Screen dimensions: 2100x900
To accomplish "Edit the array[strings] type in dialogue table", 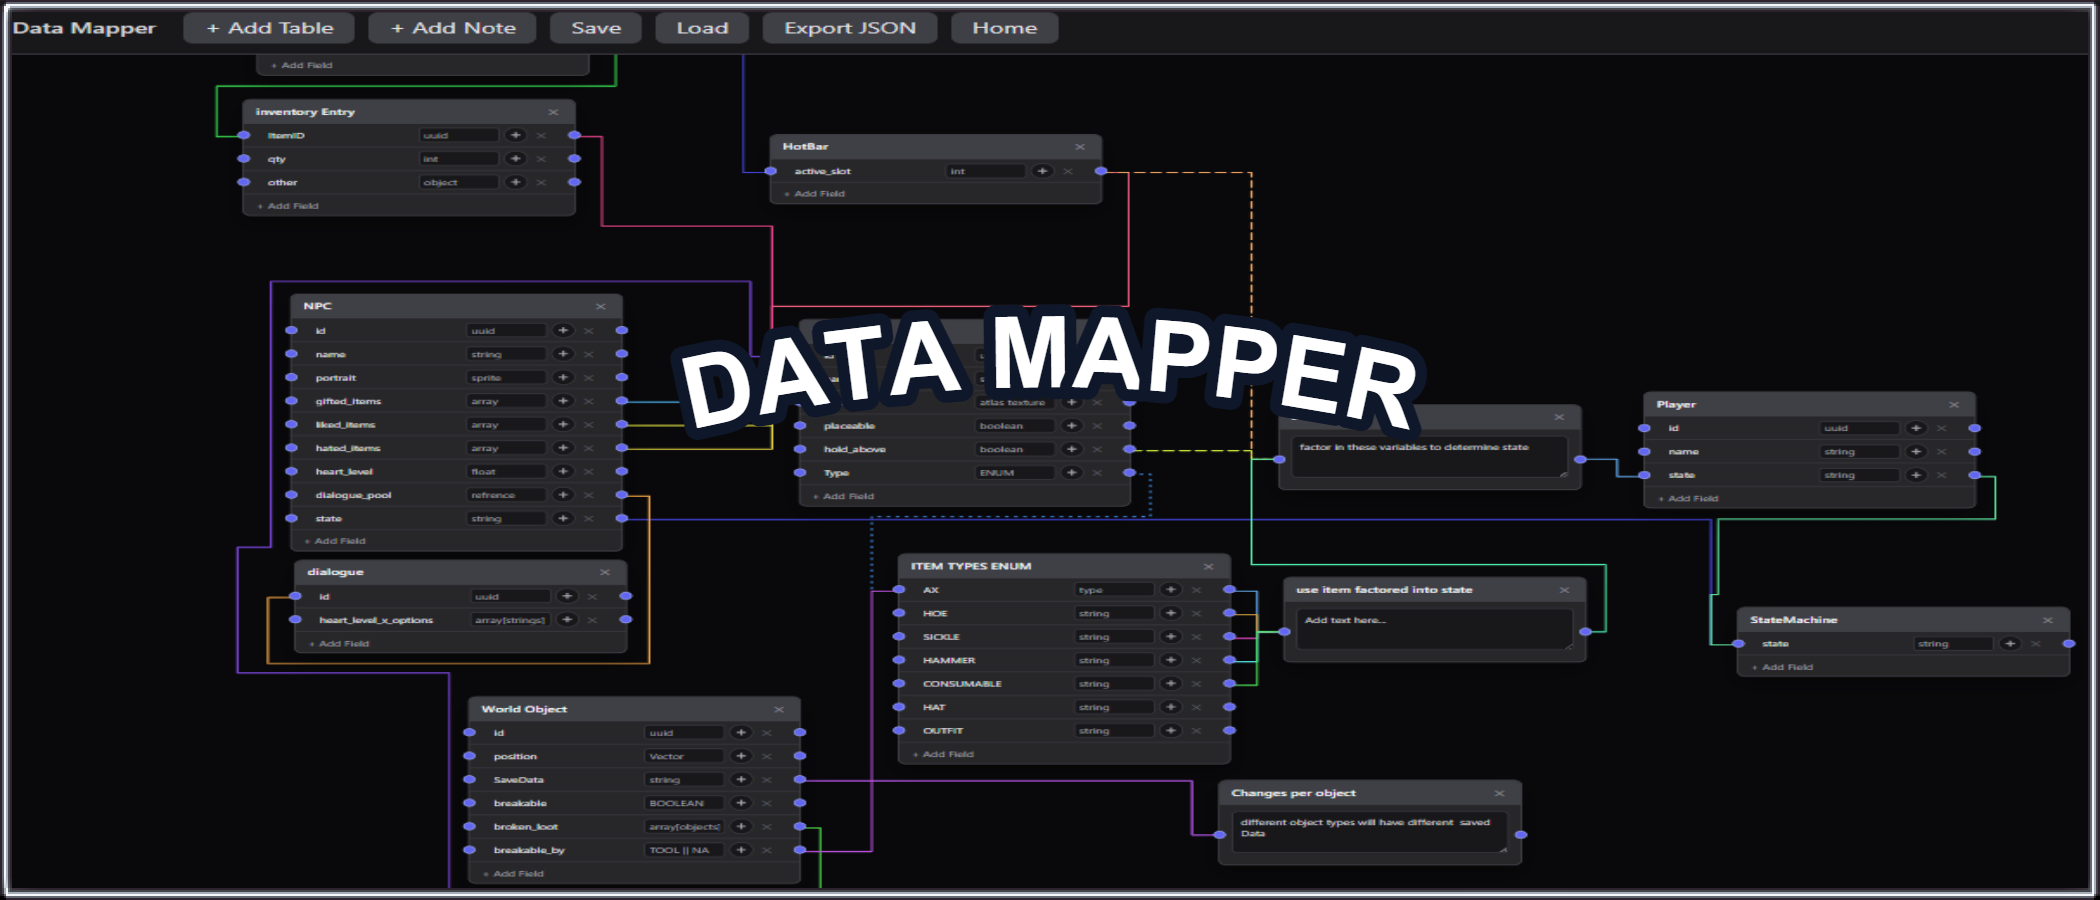I will point(510,620).
